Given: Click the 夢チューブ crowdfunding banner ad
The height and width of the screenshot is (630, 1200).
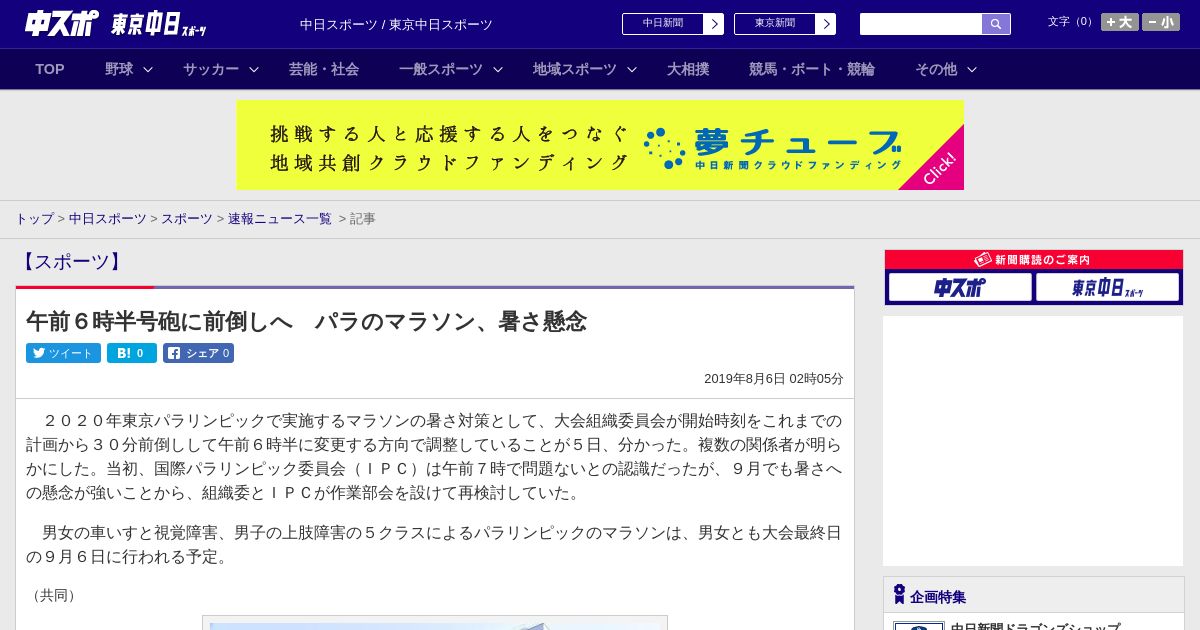Looking at the screenshot, I should pos(600,145).
